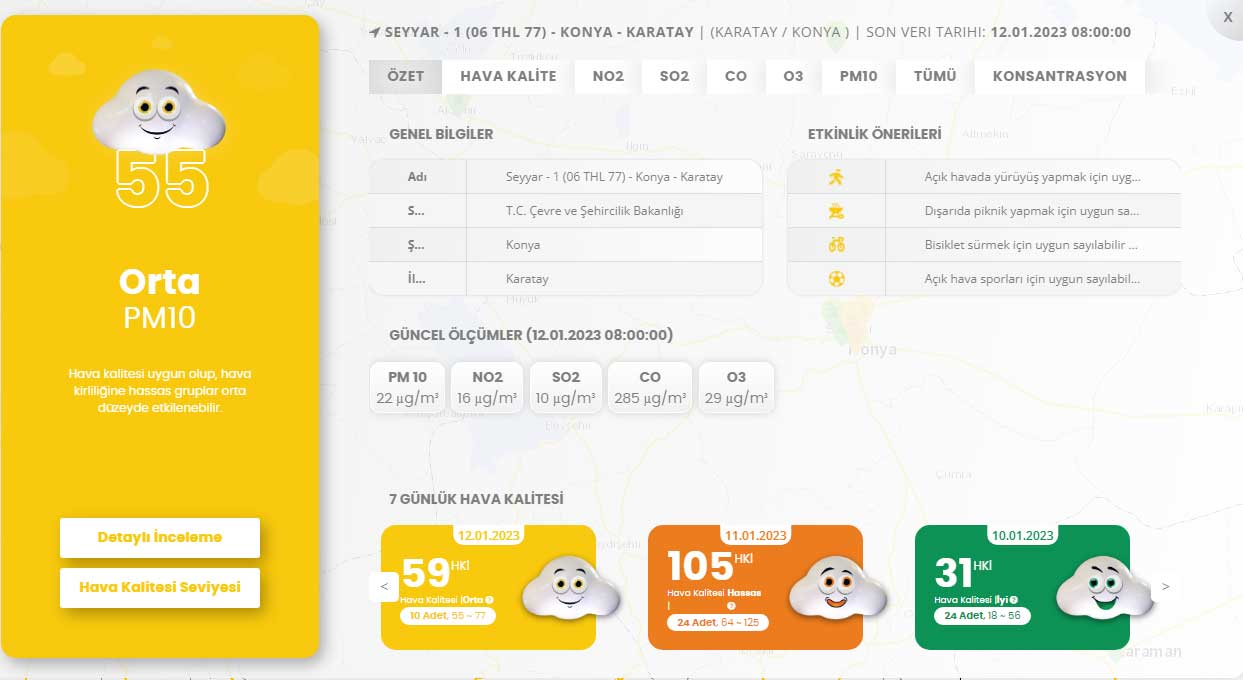Select the SO2 tab

pos(674,76)
